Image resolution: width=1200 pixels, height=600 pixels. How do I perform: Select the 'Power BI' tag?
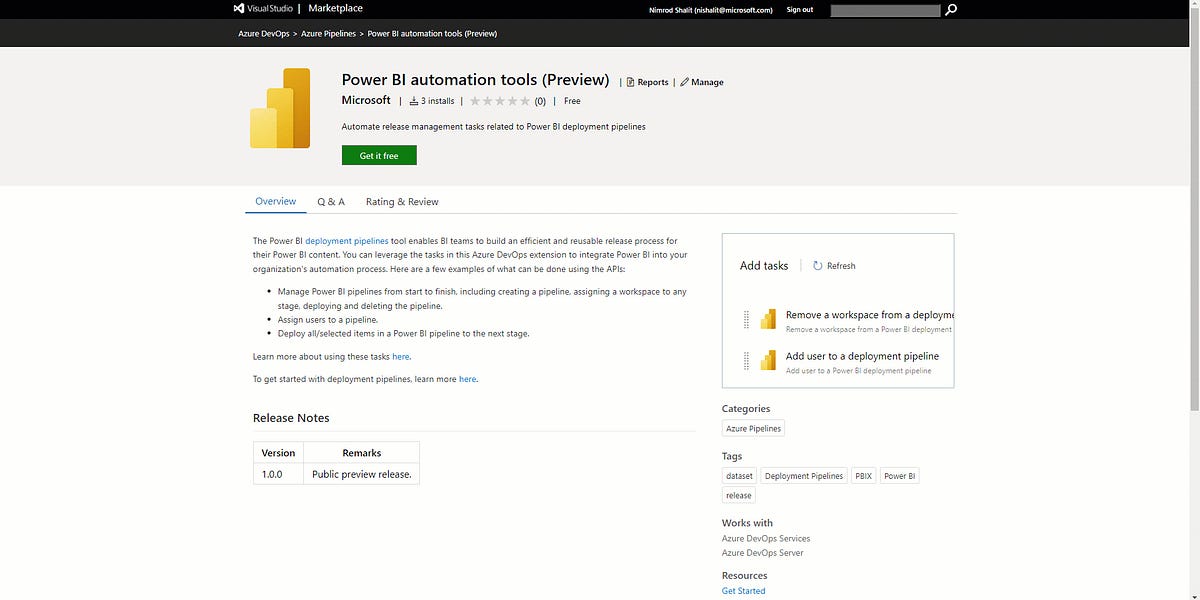click(898, 475)
